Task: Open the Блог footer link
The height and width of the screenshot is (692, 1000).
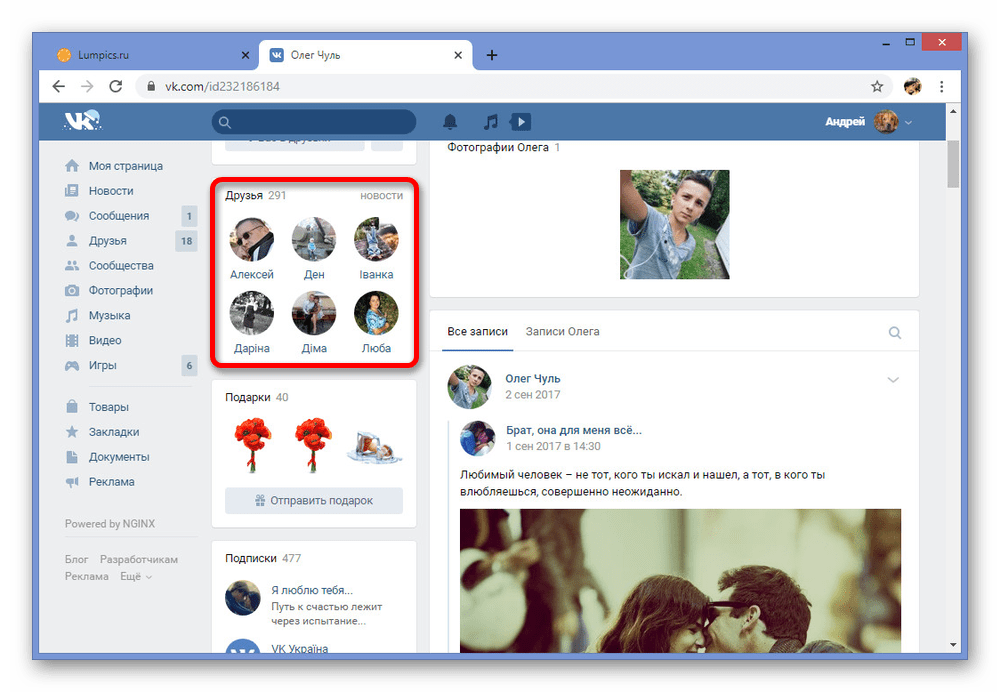Action: click(76, 559)
